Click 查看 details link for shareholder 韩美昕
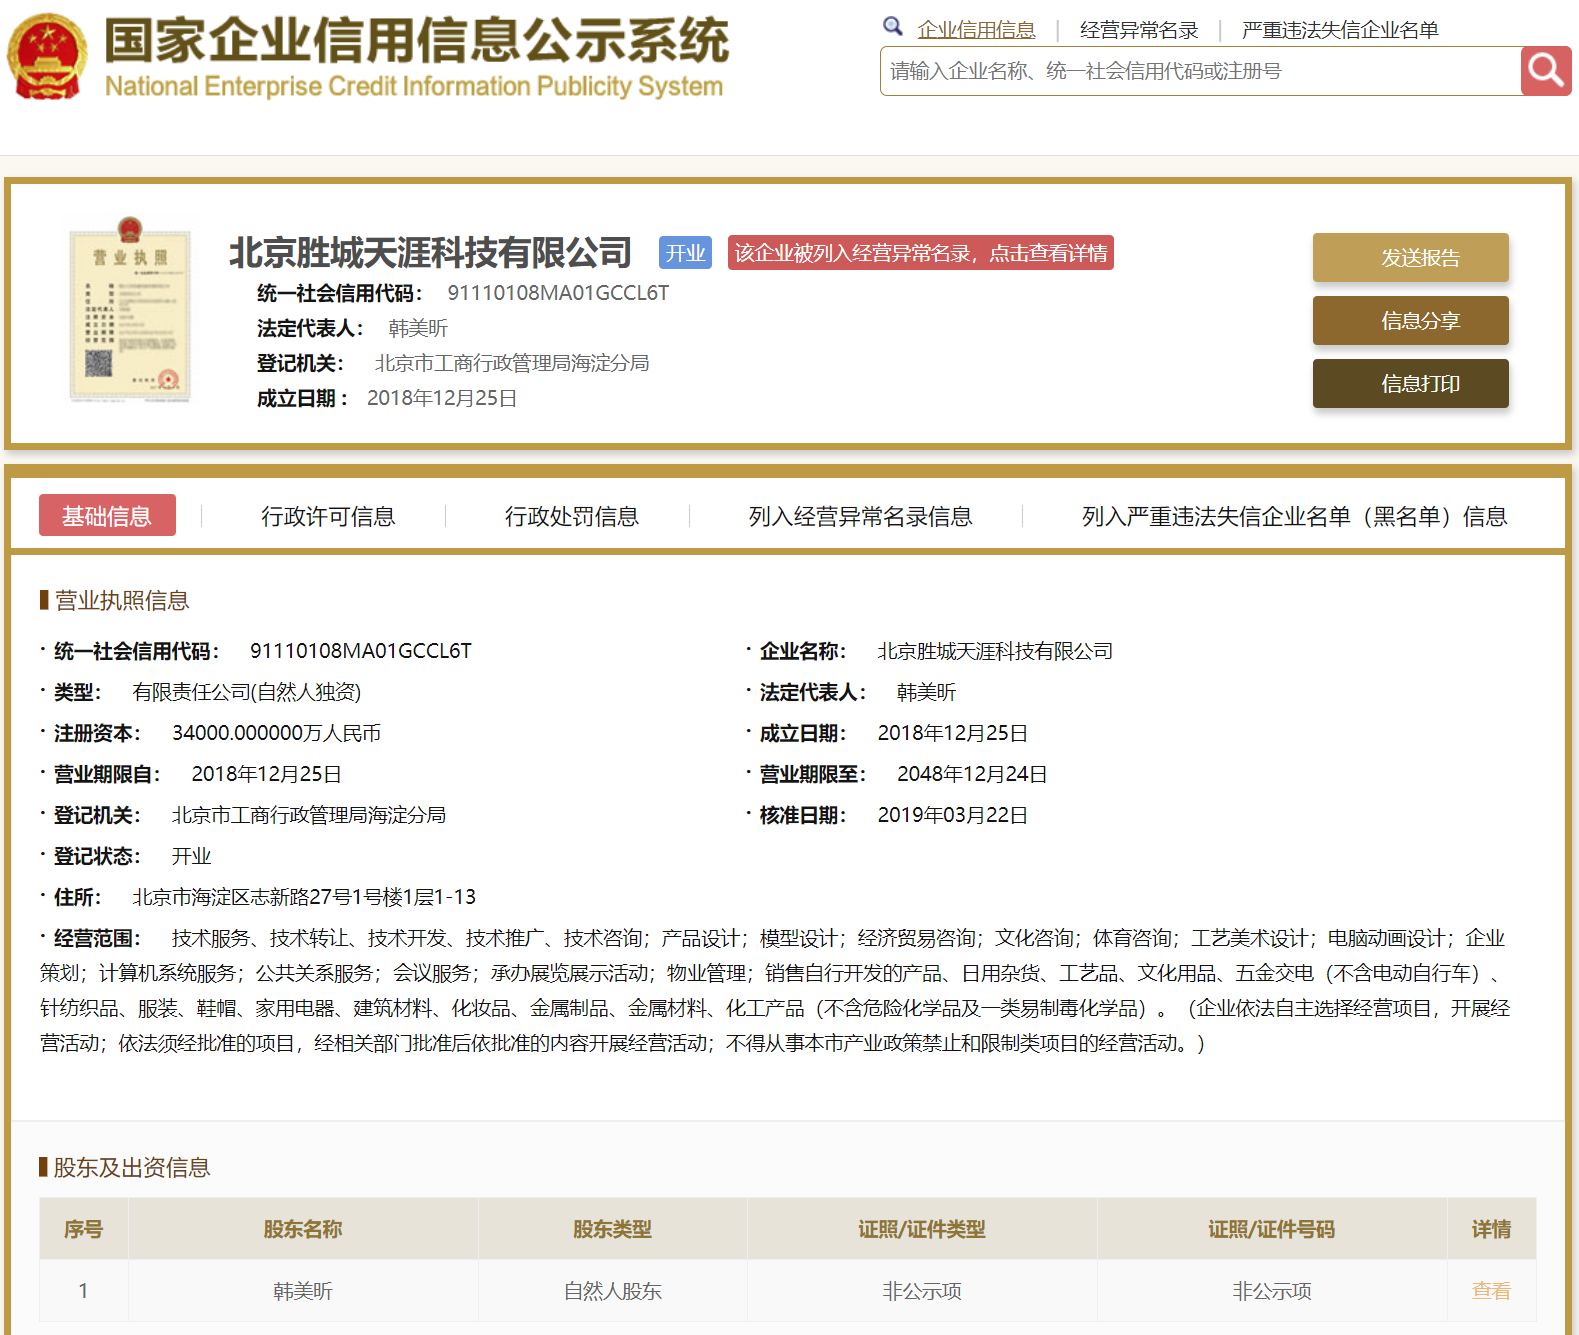This screenshot has width=1579, height=1335. pyautogui.click(x=1490, y=1291)
